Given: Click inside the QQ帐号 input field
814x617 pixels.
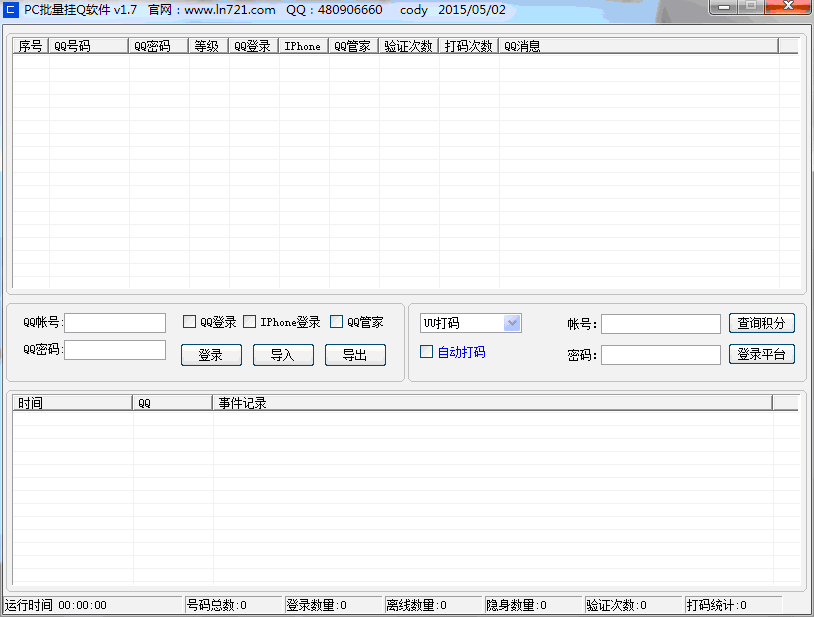Looking at the screenshot, I should (115, 322).
